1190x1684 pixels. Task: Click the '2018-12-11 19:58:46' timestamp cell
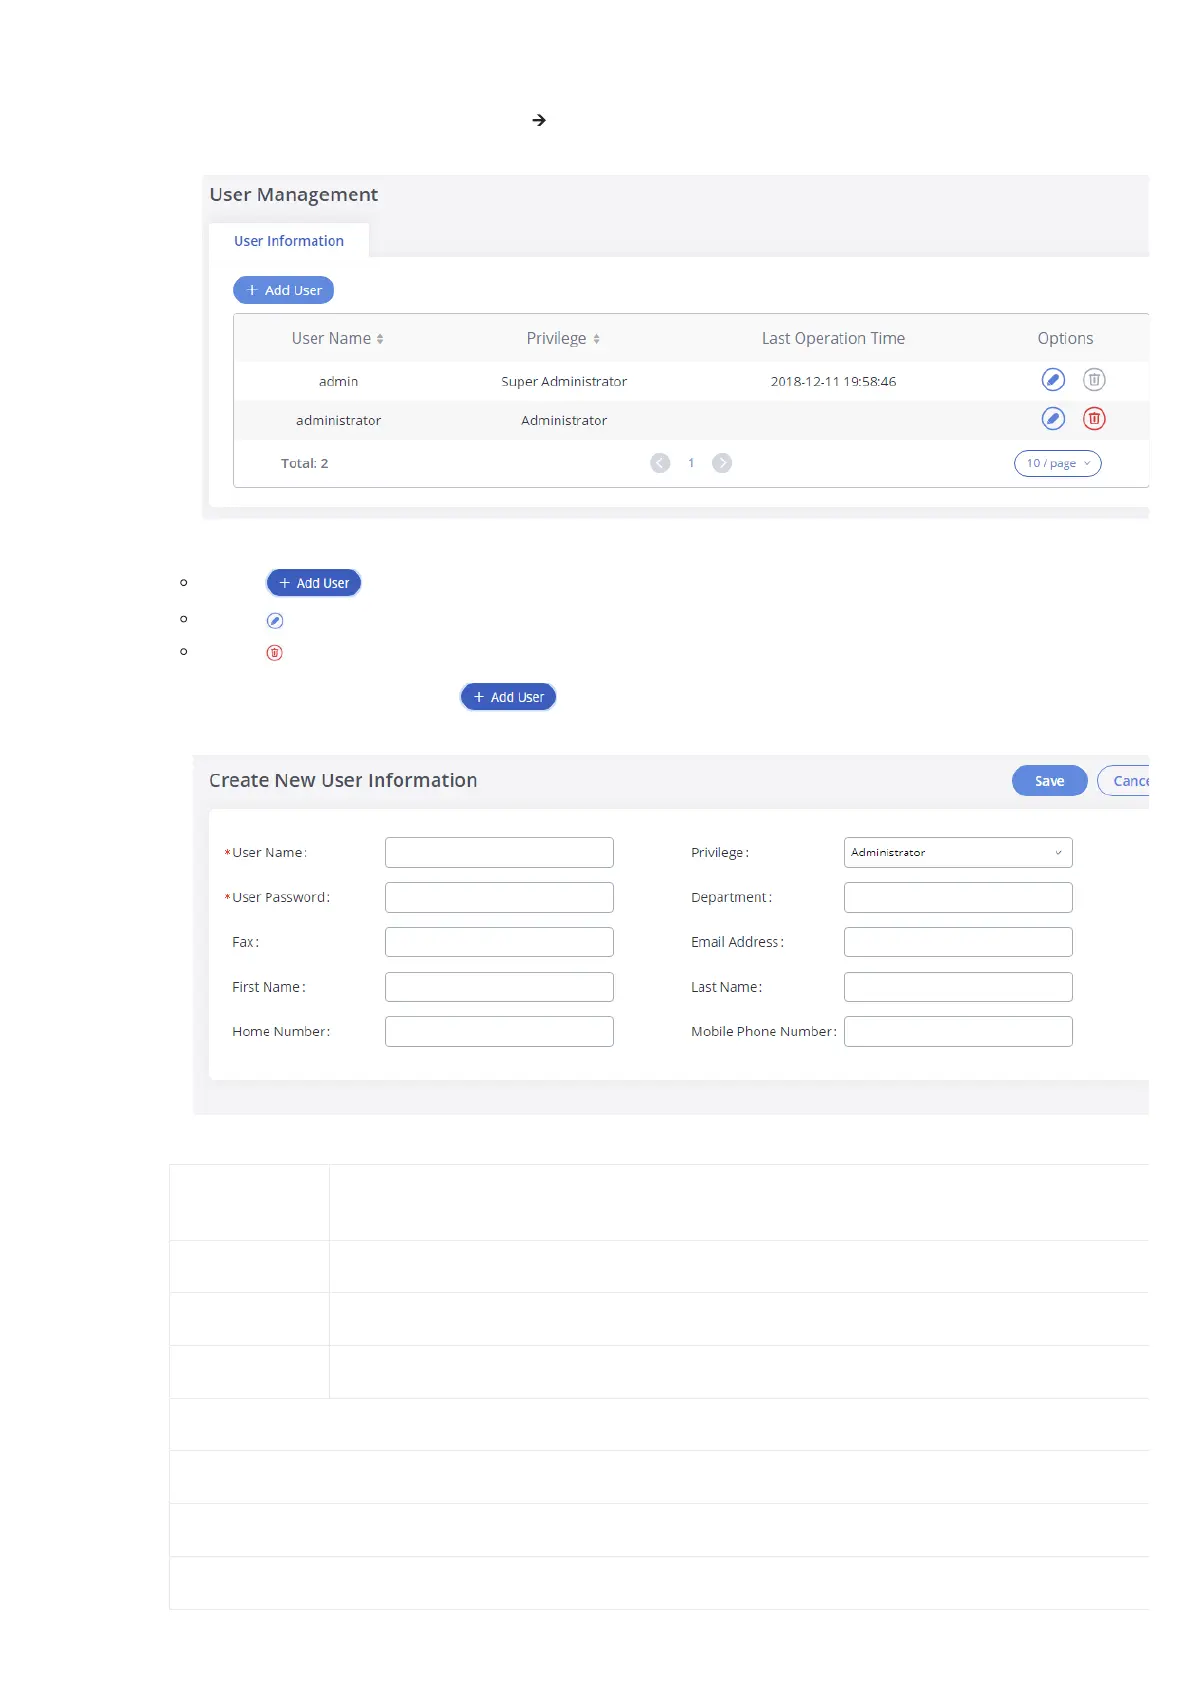(x=833, y=381)
